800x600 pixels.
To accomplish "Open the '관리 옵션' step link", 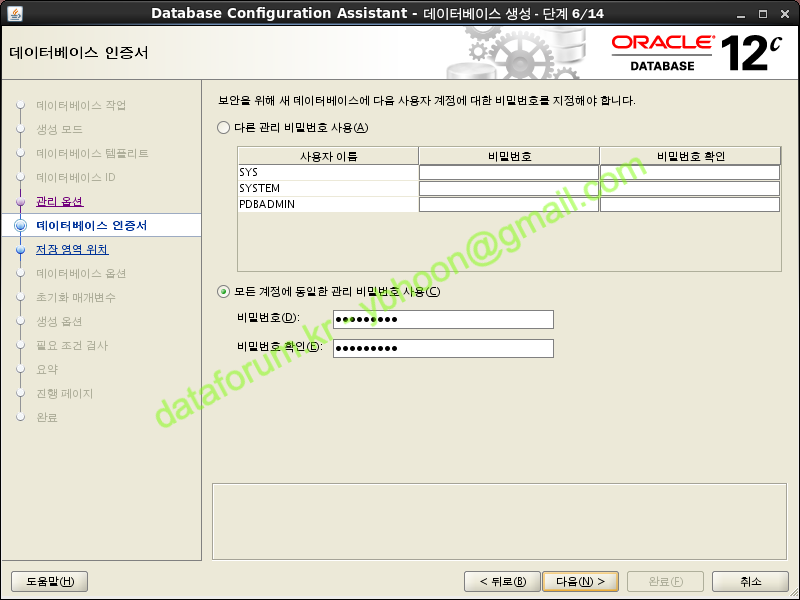I will (60, 202).
